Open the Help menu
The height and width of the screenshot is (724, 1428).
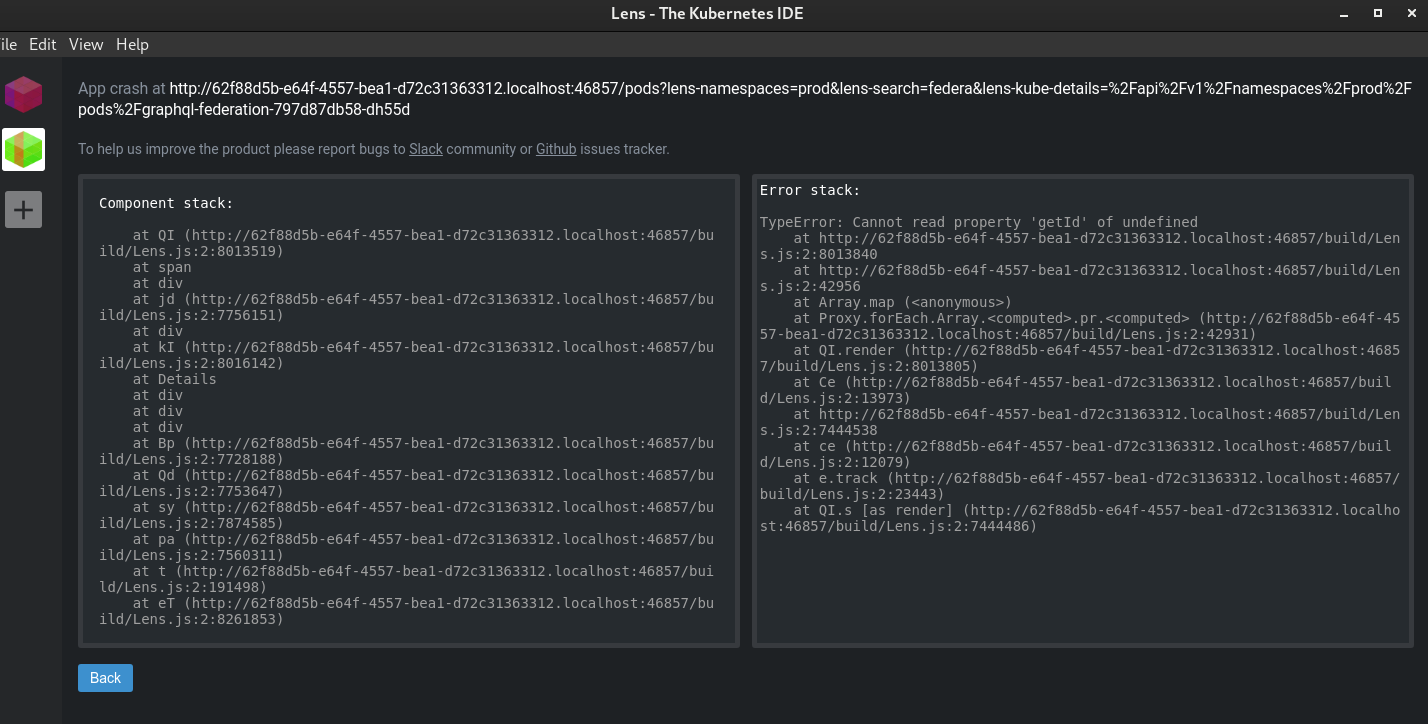point(132,44)
